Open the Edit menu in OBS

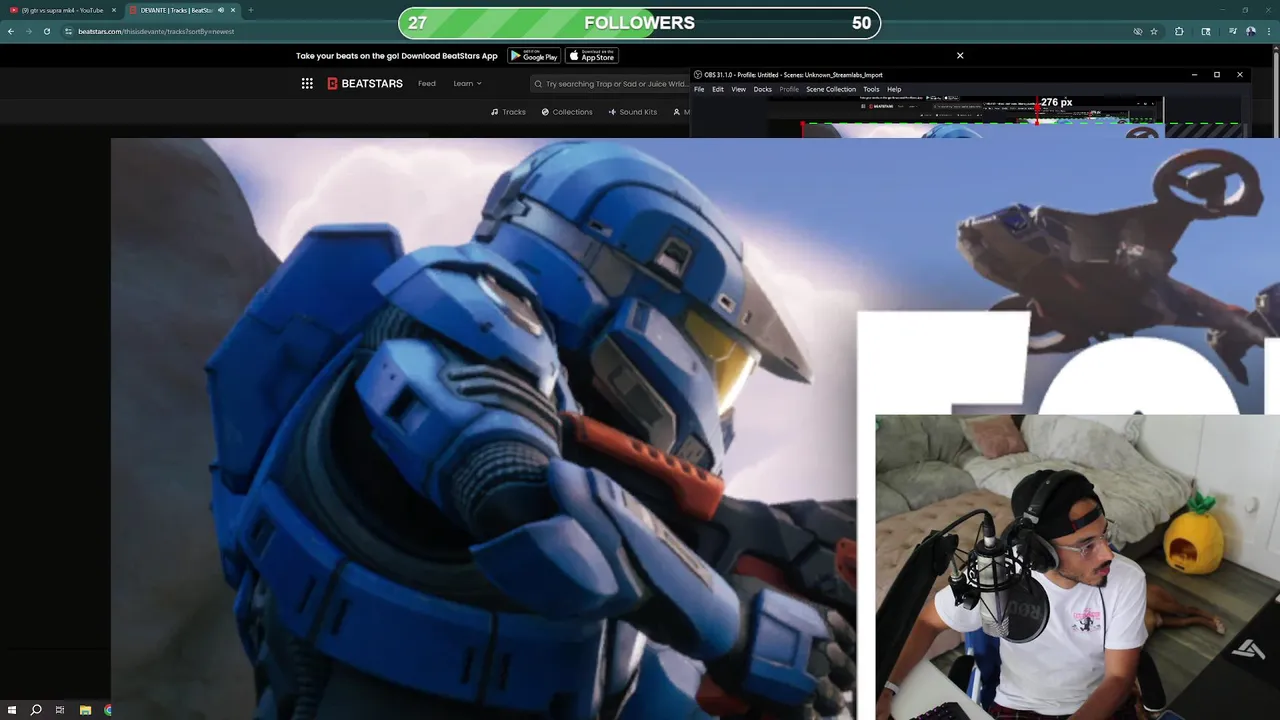[718, 89]
